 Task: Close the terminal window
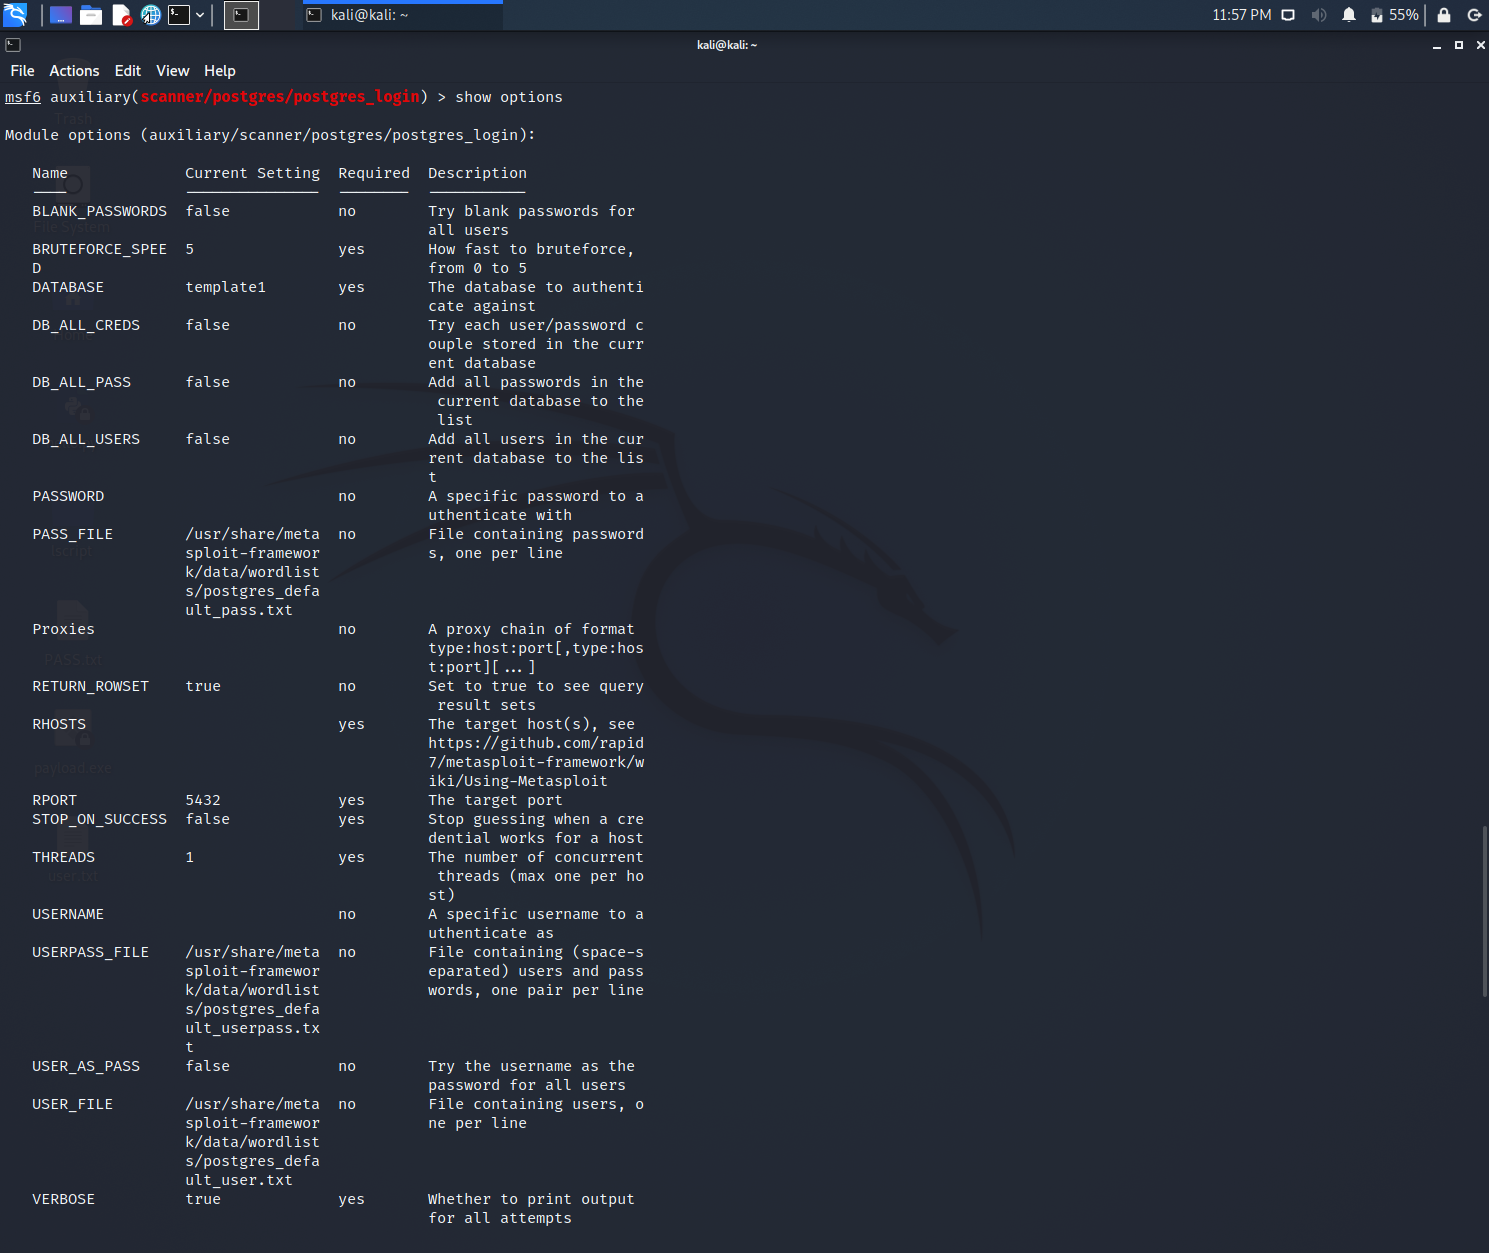coord(1481,45)
